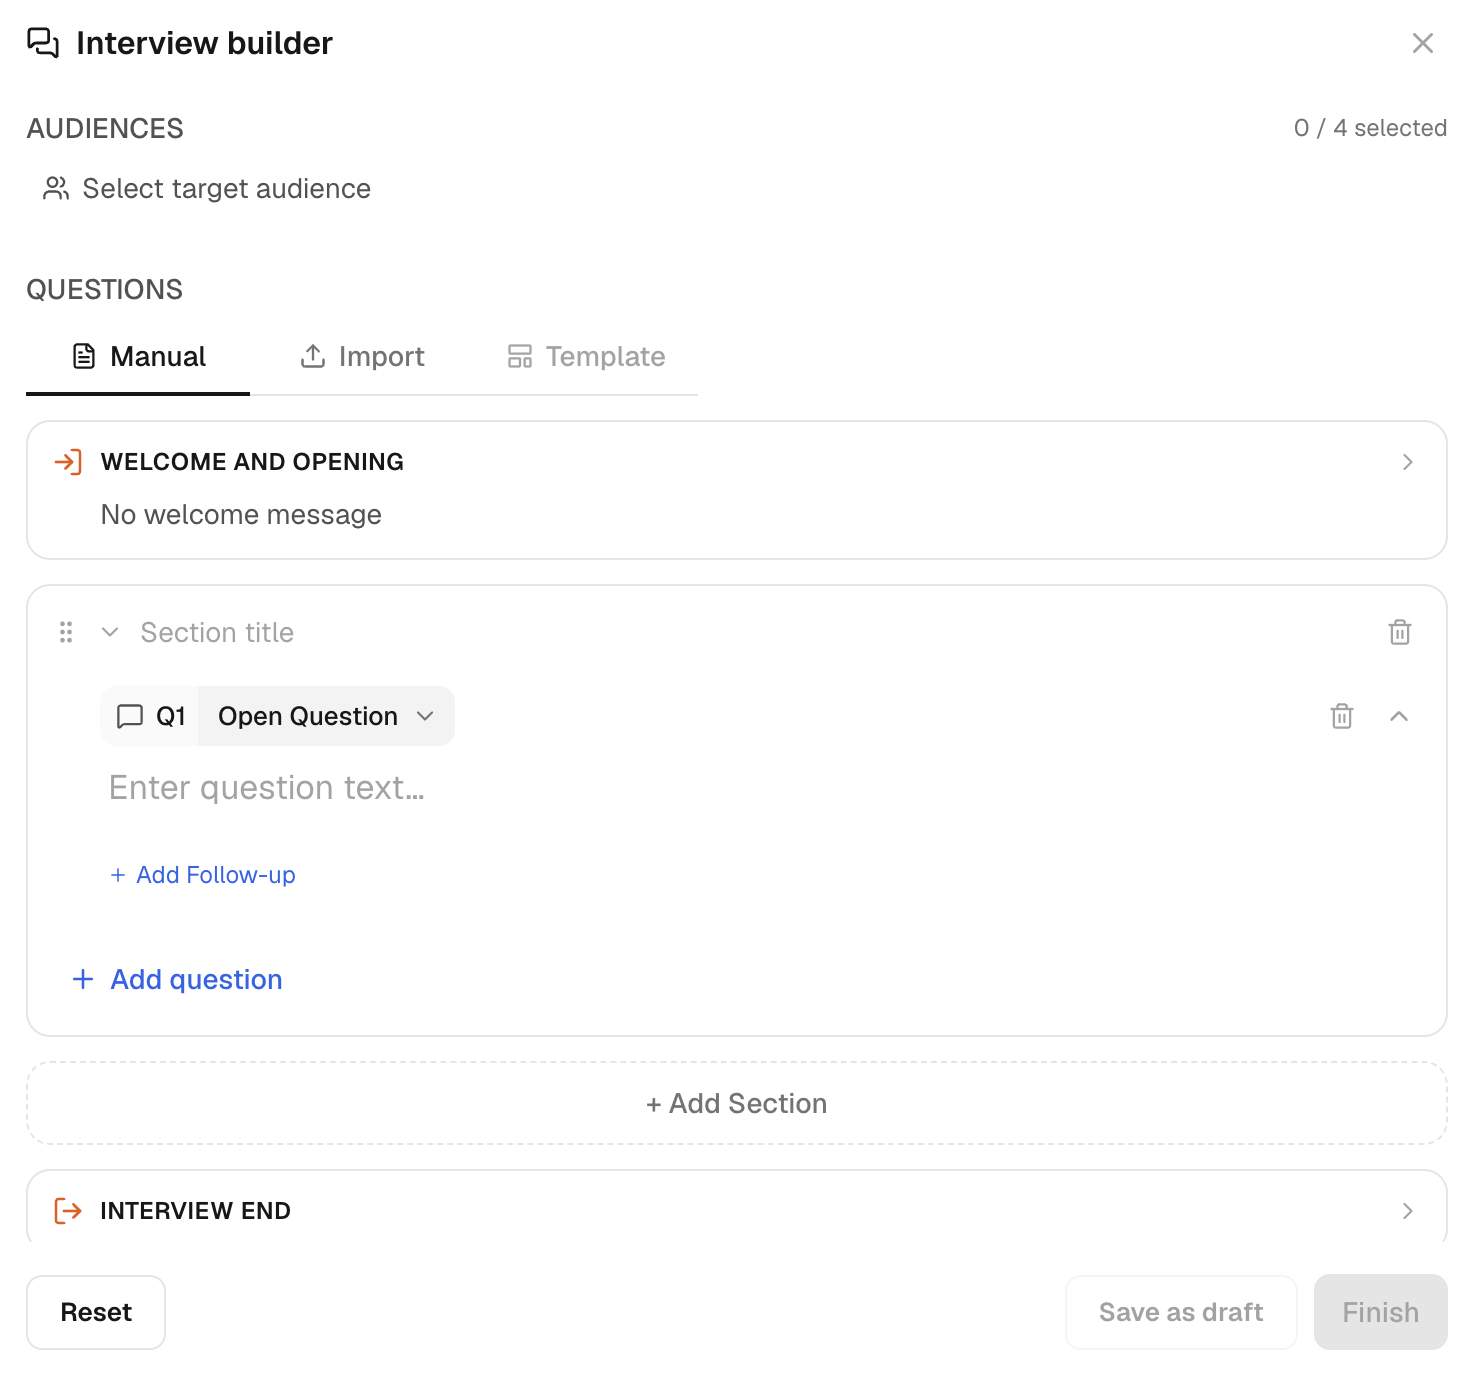Image resolution: width=1474 pixels, height=1378 pixels.
Task: Click the Reset button
Action: [96, 1312]
